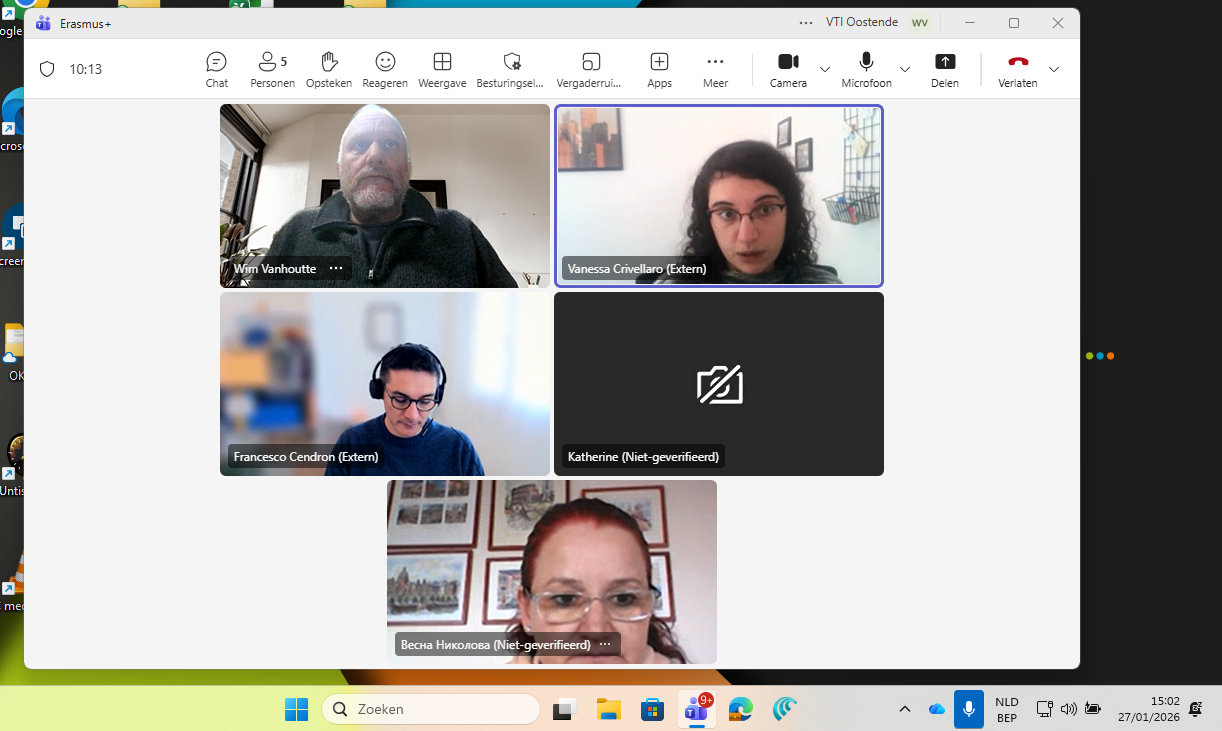Open the notification center icon
Screen dimensions: 1222x731
click(1196, 709)
